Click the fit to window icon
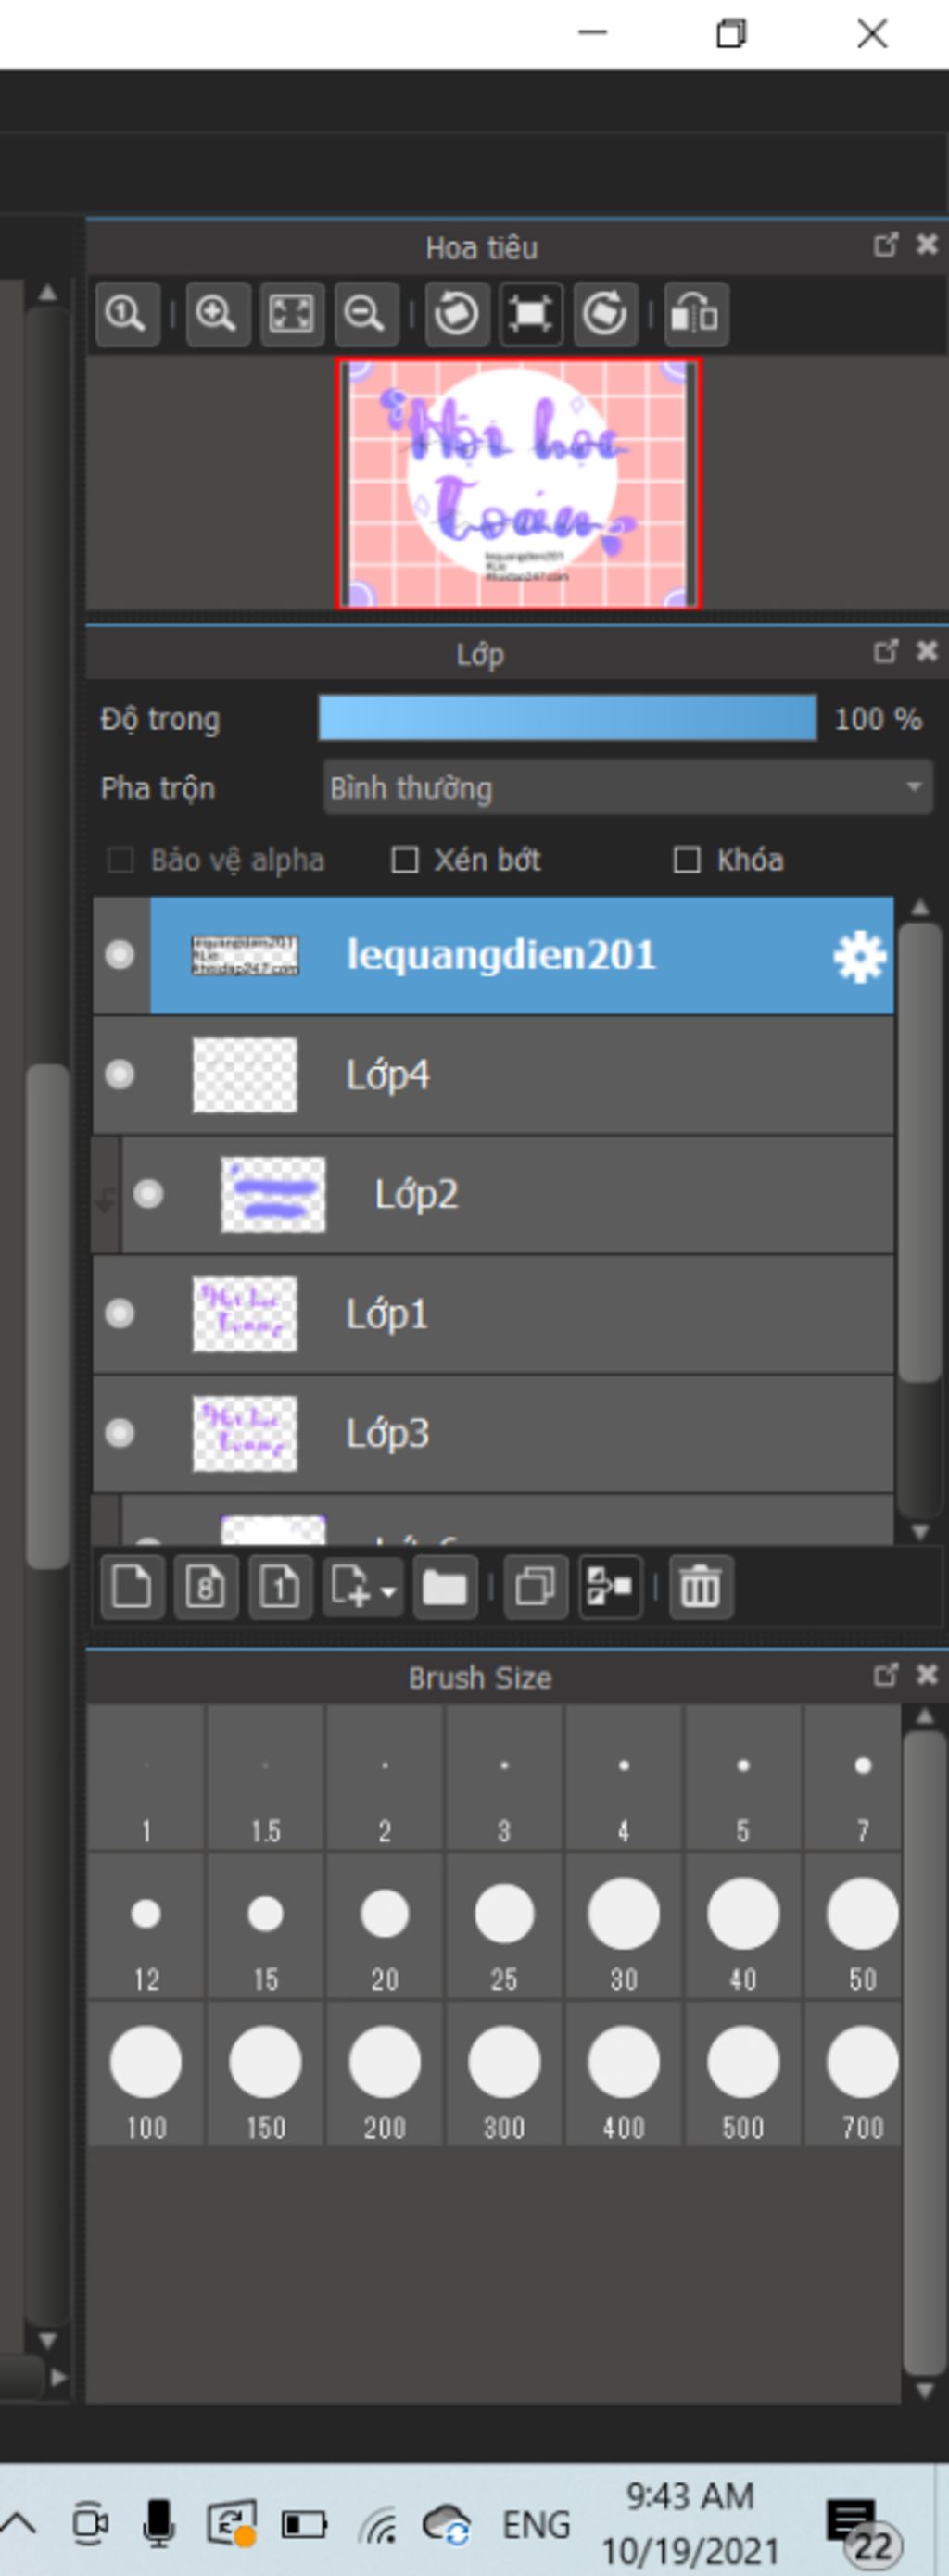This screenshot has width=949, height=2576. point(291,314)
